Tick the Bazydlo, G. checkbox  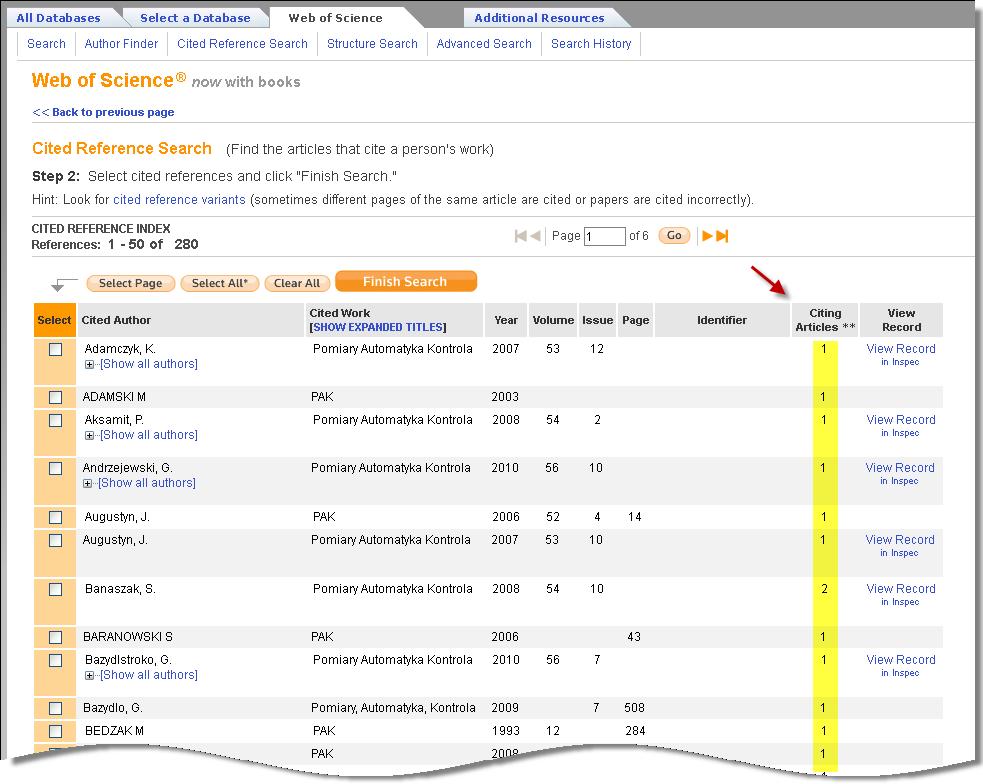click(55, 708)
